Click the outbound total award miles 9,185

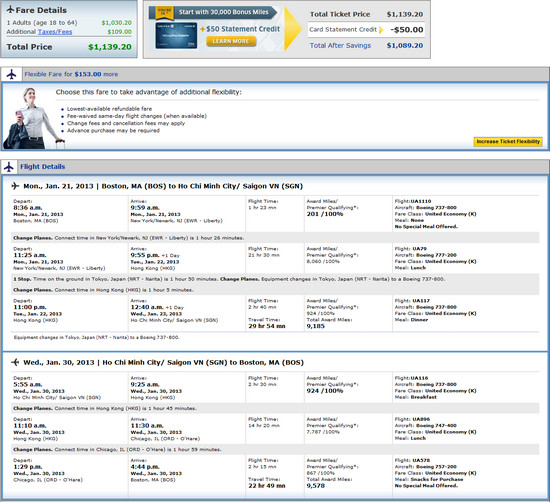pyautogui.click(x=316, y=326)
